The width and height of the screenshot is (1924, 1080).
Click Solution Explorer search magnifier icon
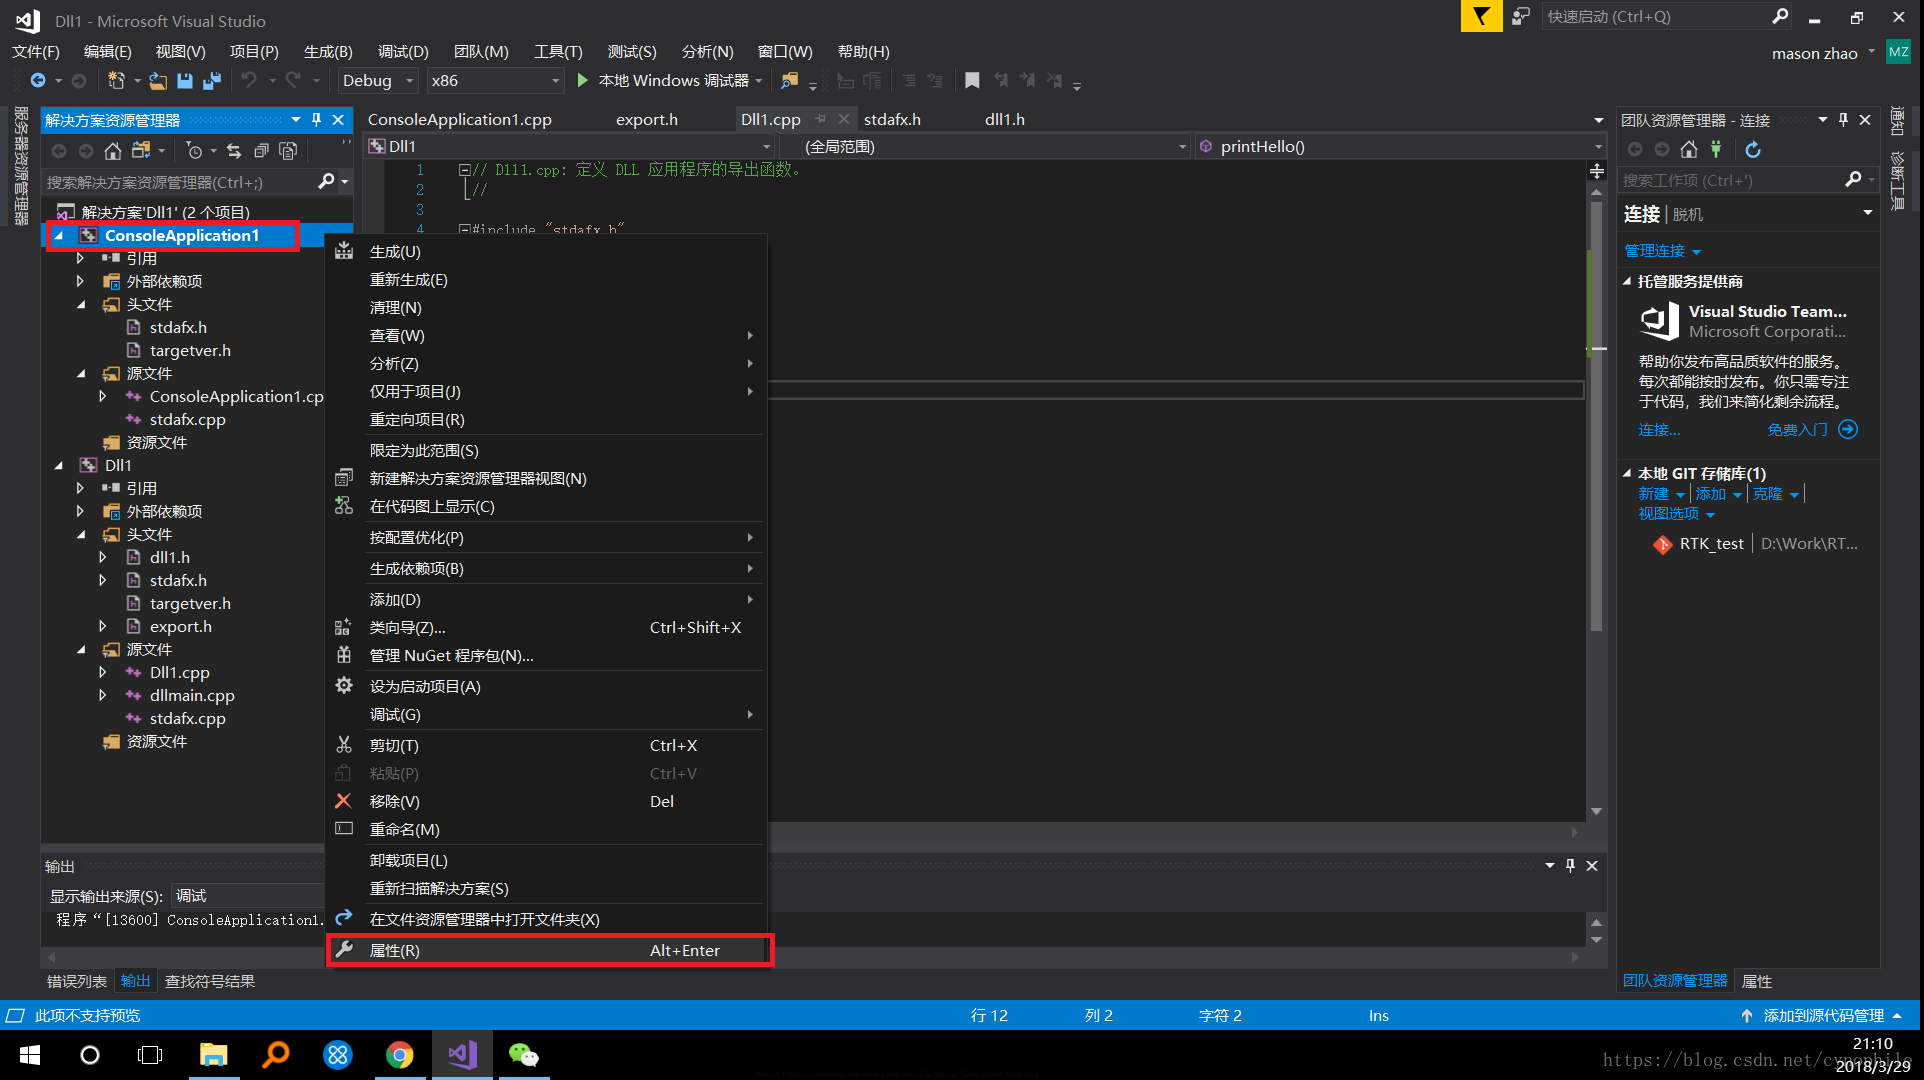[326, 181]
